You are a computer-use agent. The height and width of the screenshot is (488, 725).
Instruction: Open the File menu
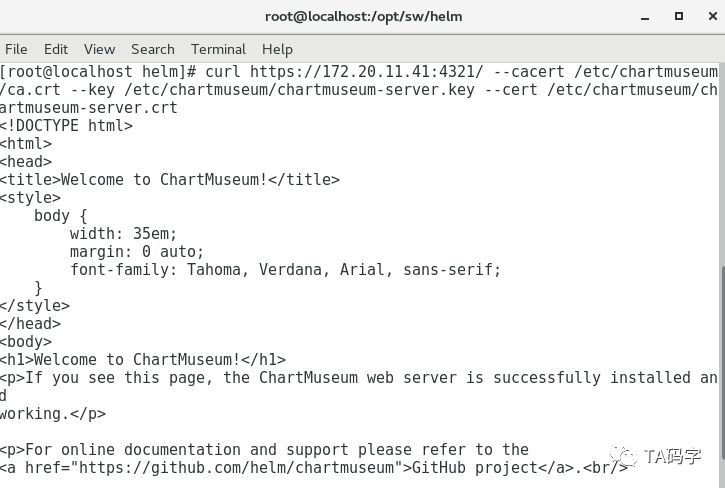tap(16, 49)
